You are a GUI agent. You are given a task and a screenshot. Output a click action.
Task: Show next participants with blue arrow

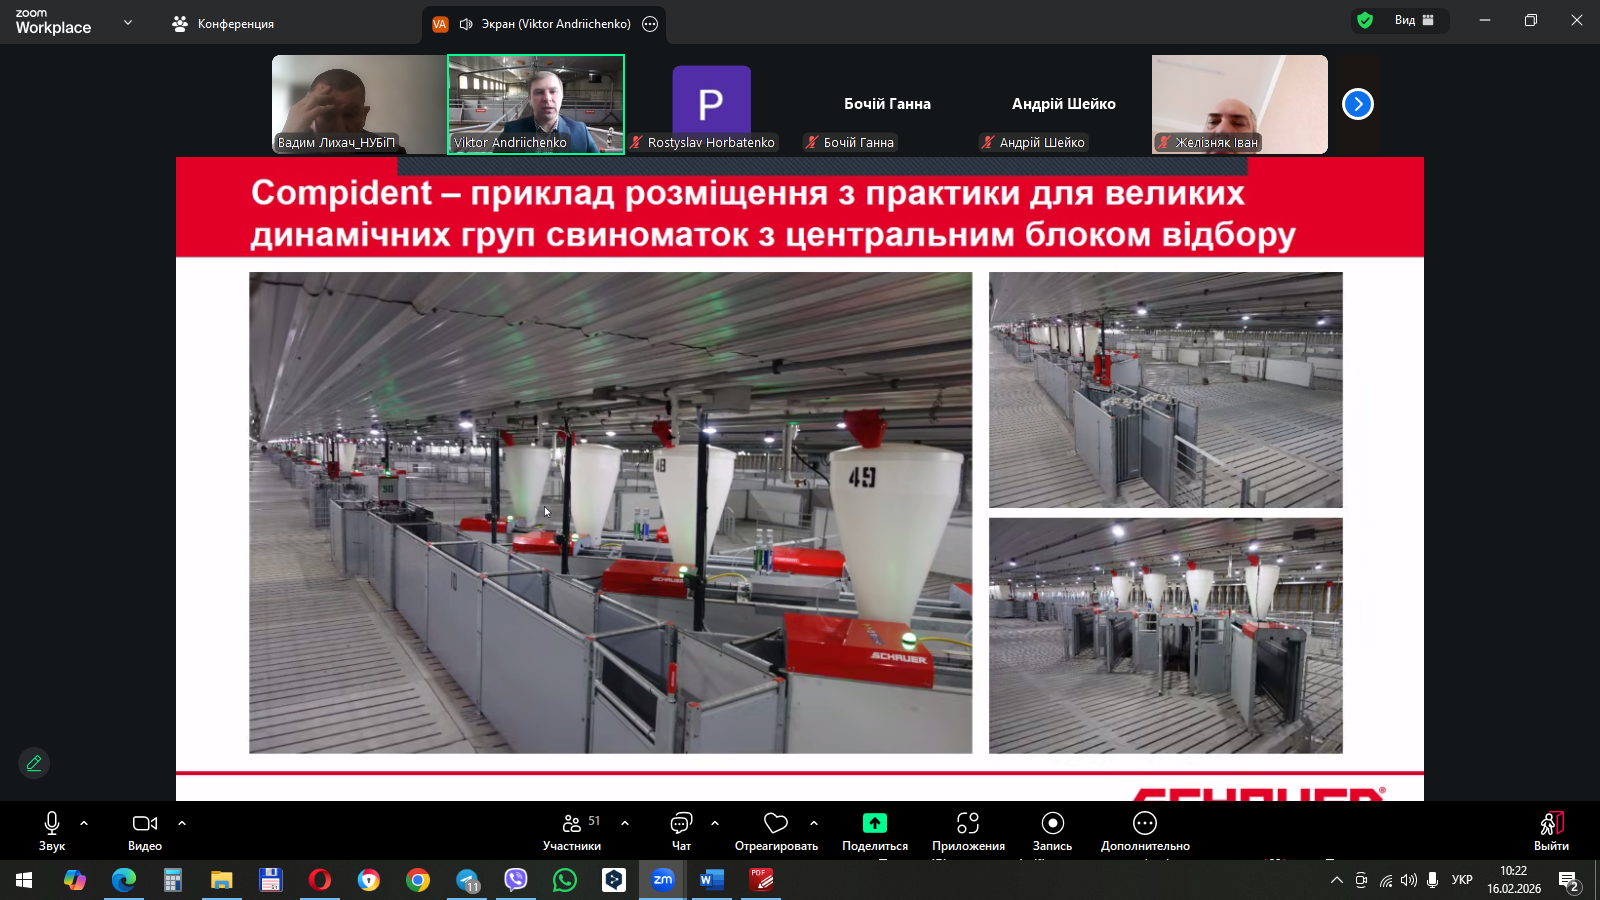coord(1357,104)
